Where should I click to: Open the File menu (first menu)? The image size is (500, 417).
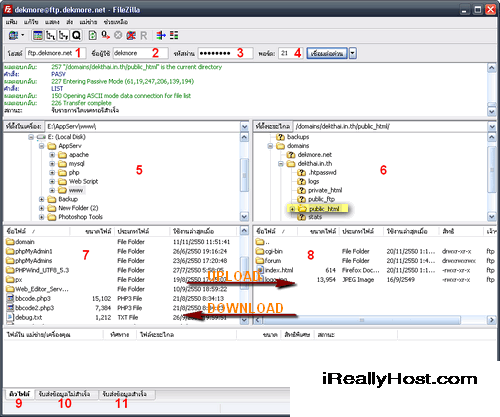[x=11, y=22]
